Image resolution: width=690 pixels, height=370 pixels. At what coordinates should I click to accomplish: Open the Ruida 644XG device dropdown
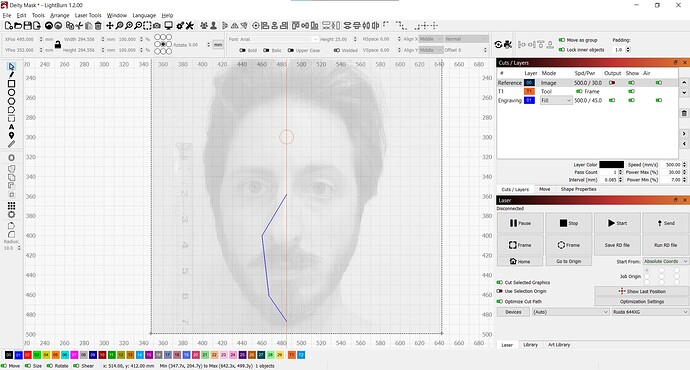coord(650,312)
